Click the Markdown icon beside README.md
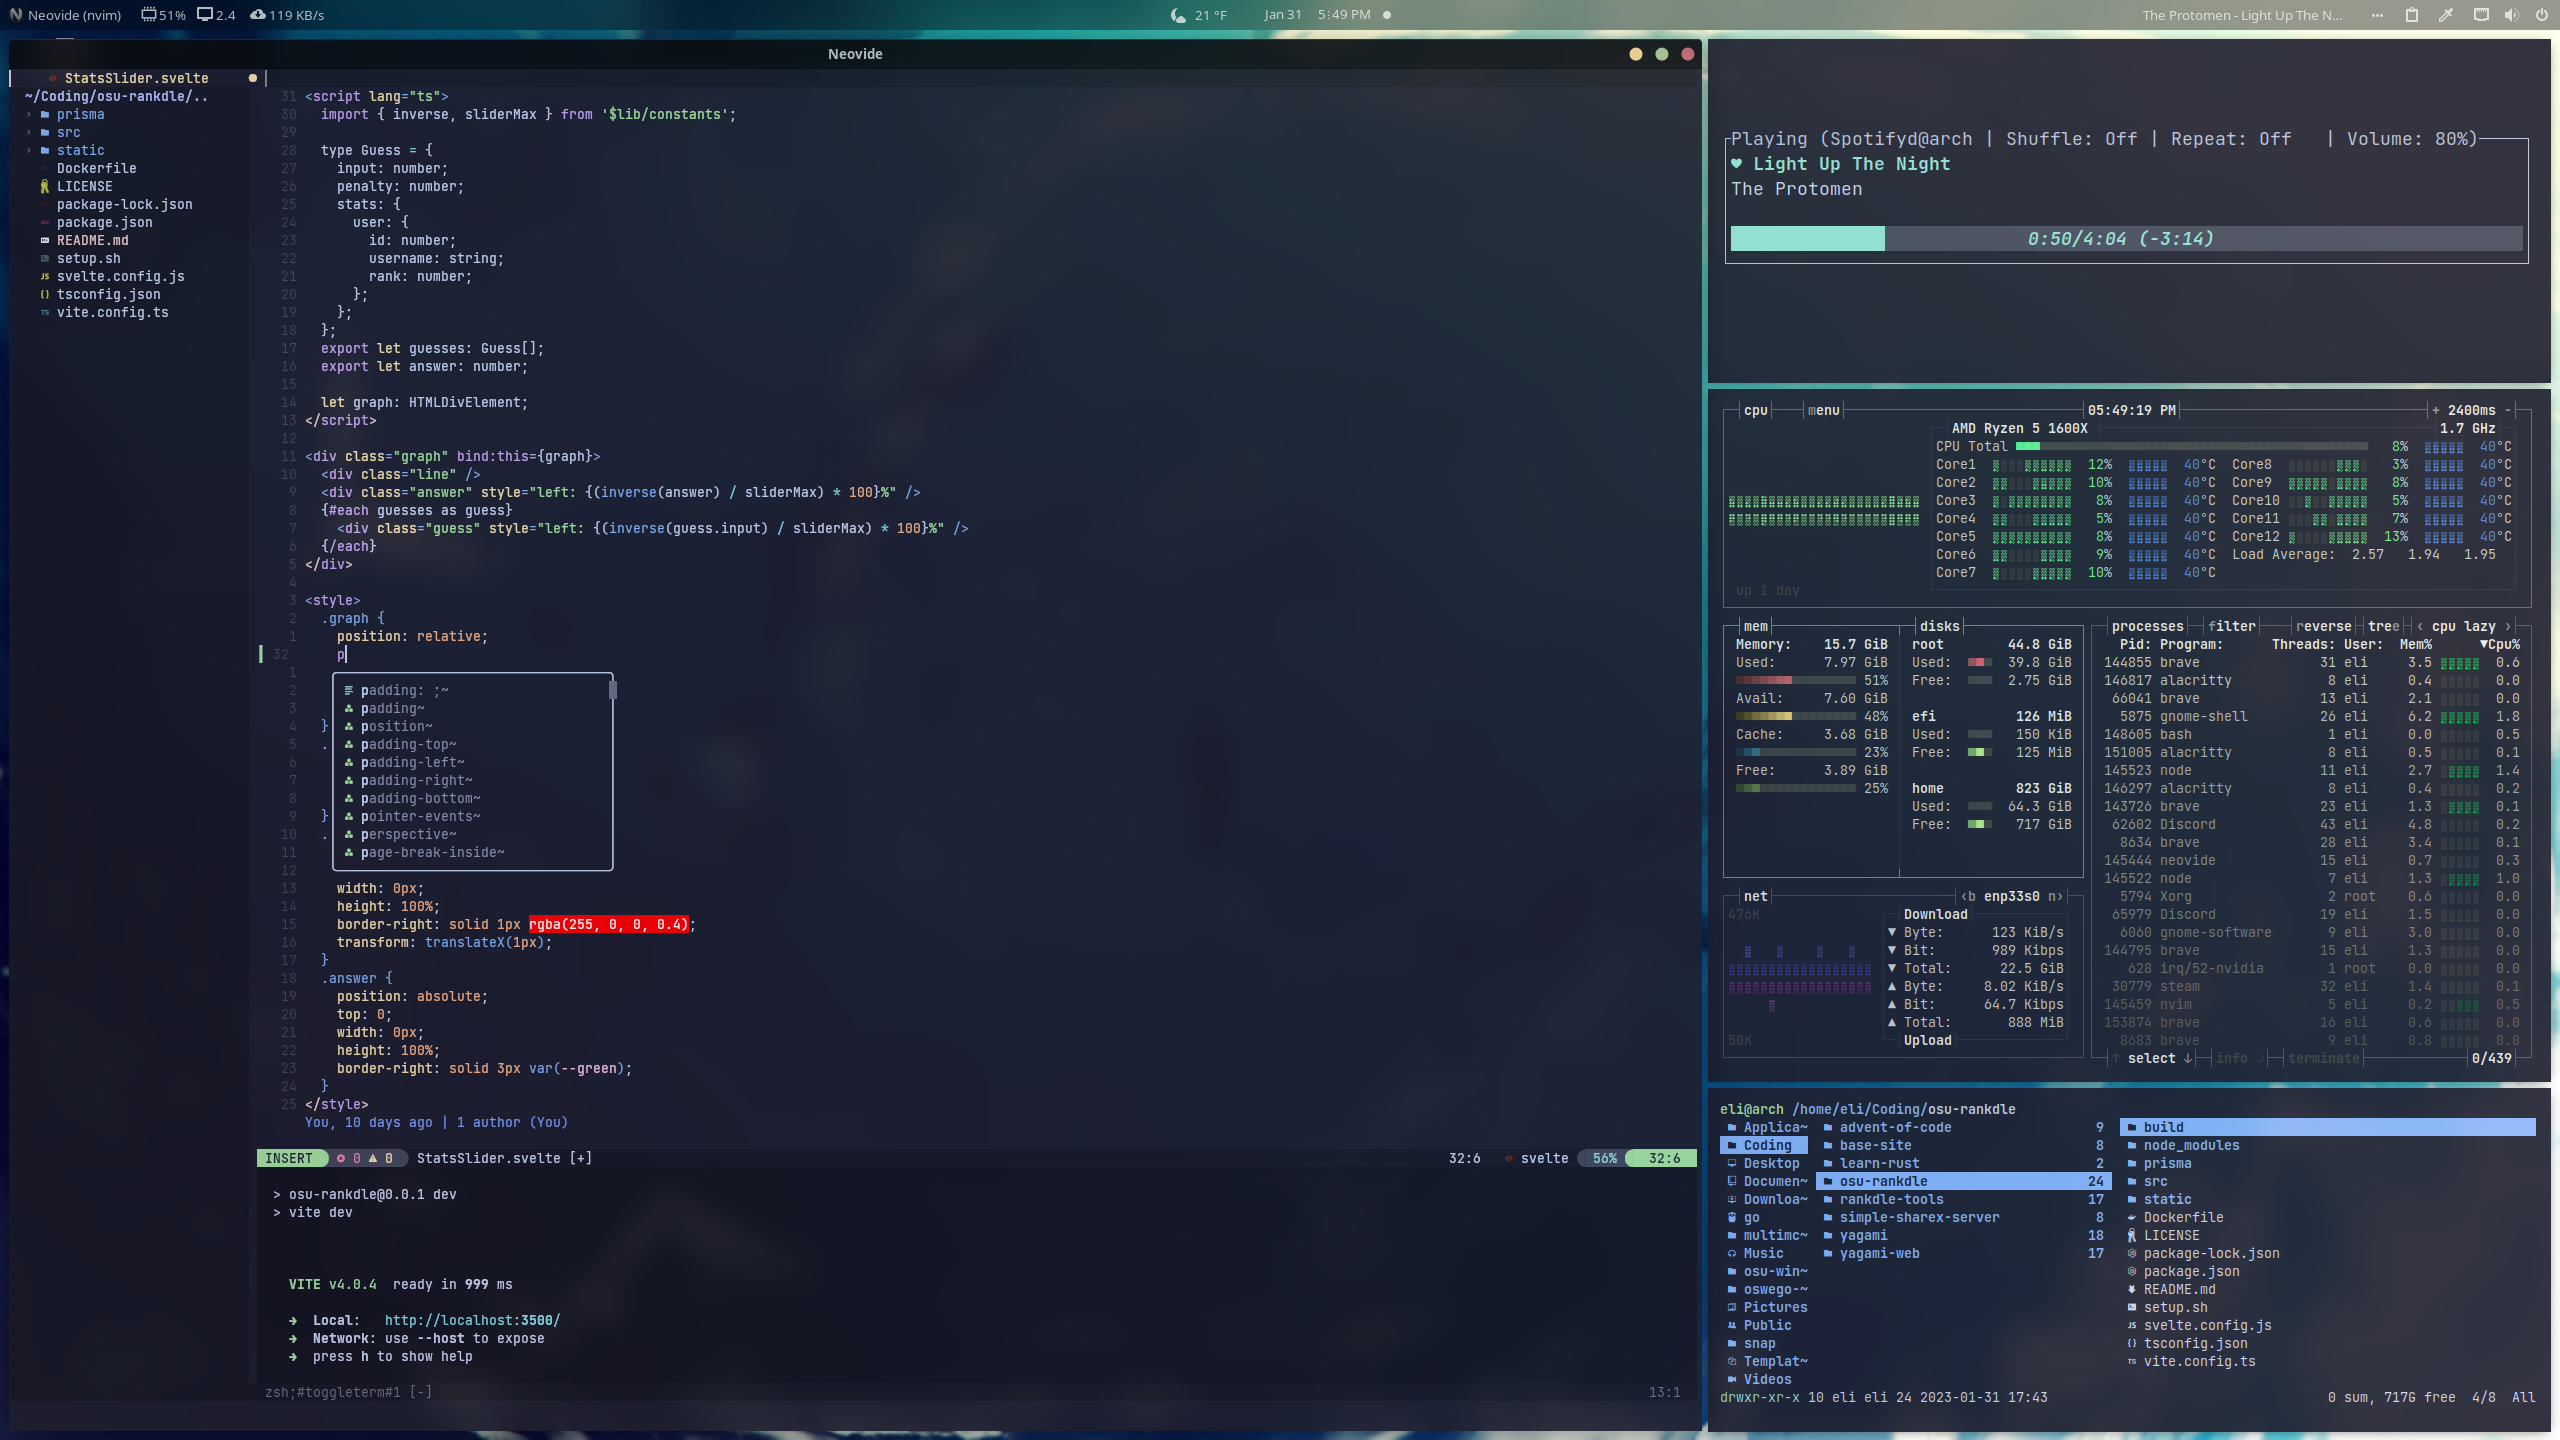Screen dimensions: 2560x1440 pyautogui.click(x=44, y=240)
